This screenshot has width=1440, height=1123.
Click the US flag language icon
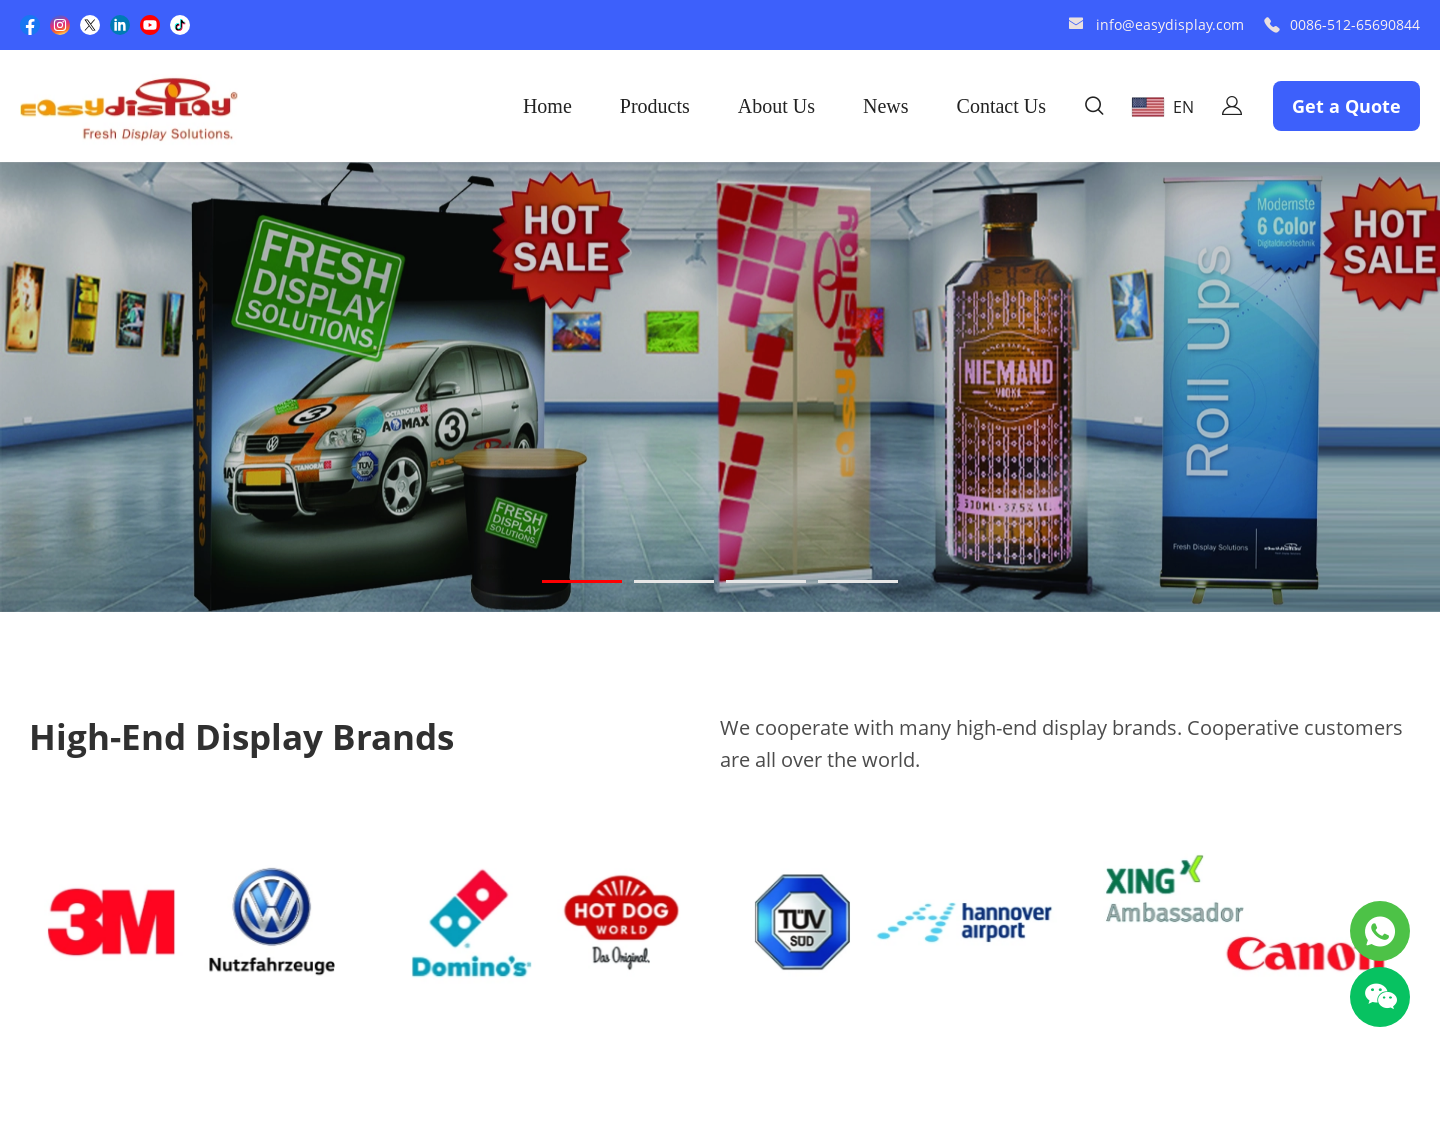[1148, 107]
